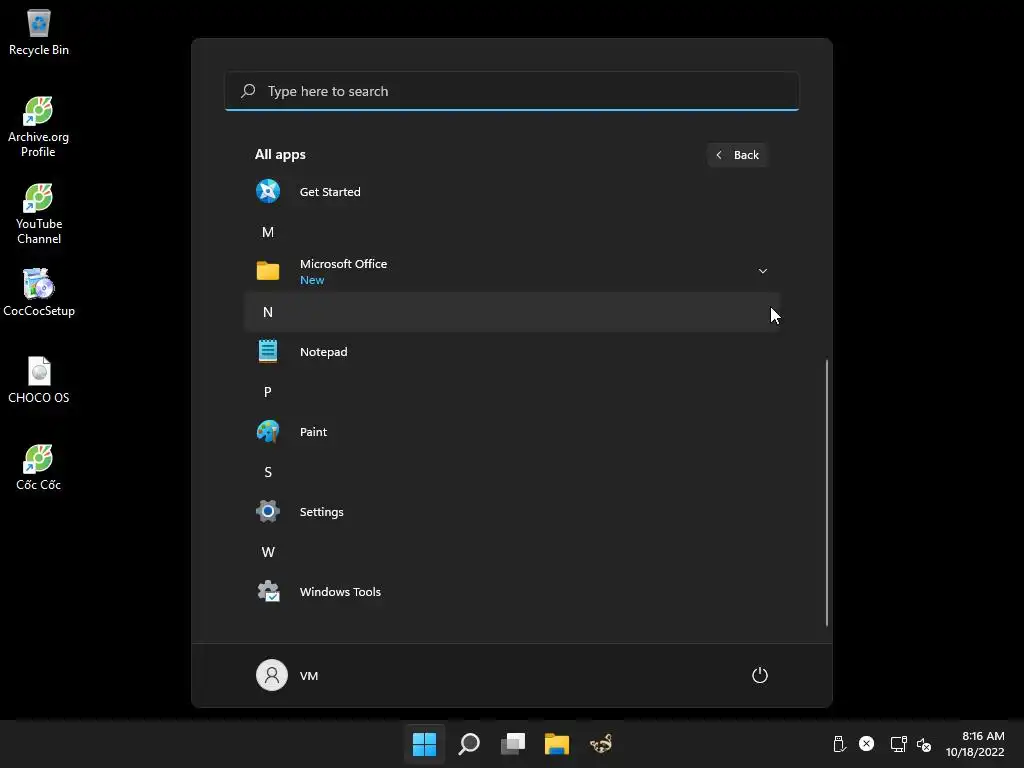Open network status tray icon

tap(899, 744)
